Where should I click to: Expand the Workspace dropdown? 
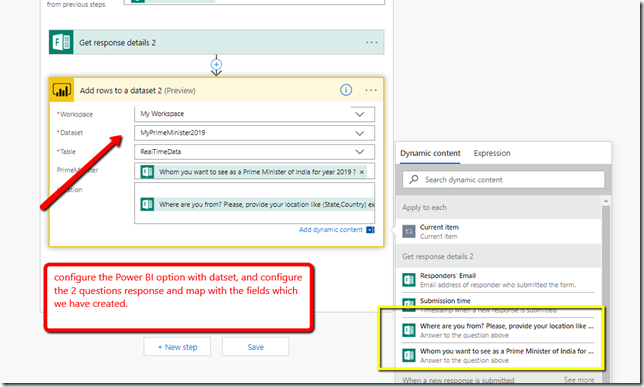359,114
